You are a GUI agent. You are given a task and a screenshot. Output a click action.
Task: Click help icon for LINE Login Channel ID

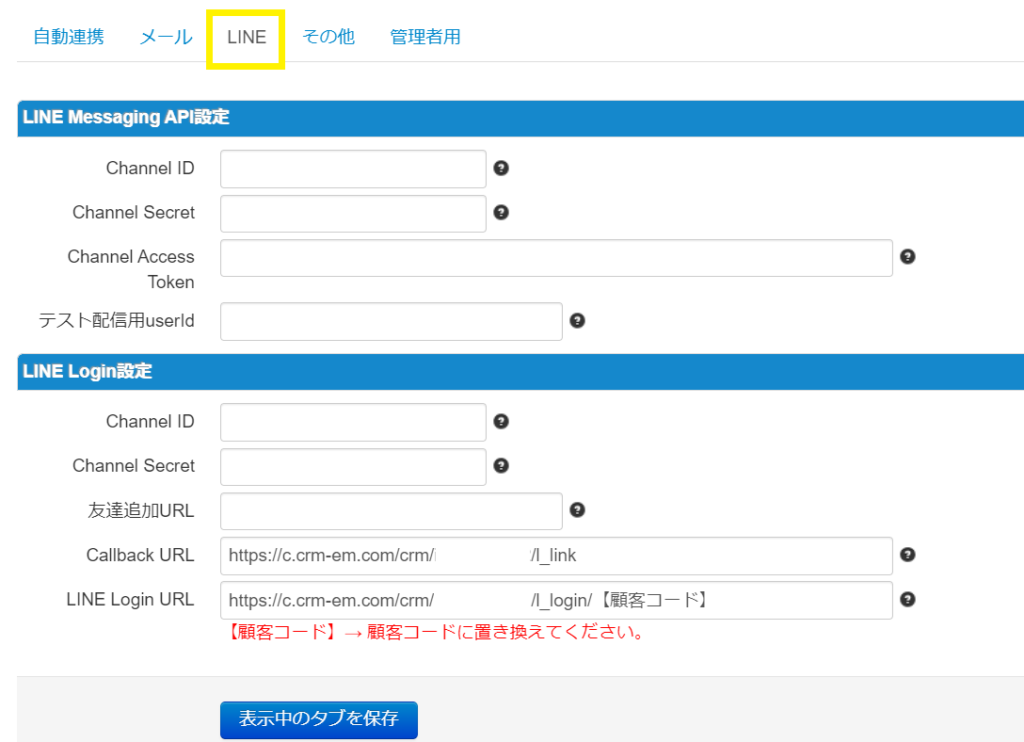click(x=502, y=421)
